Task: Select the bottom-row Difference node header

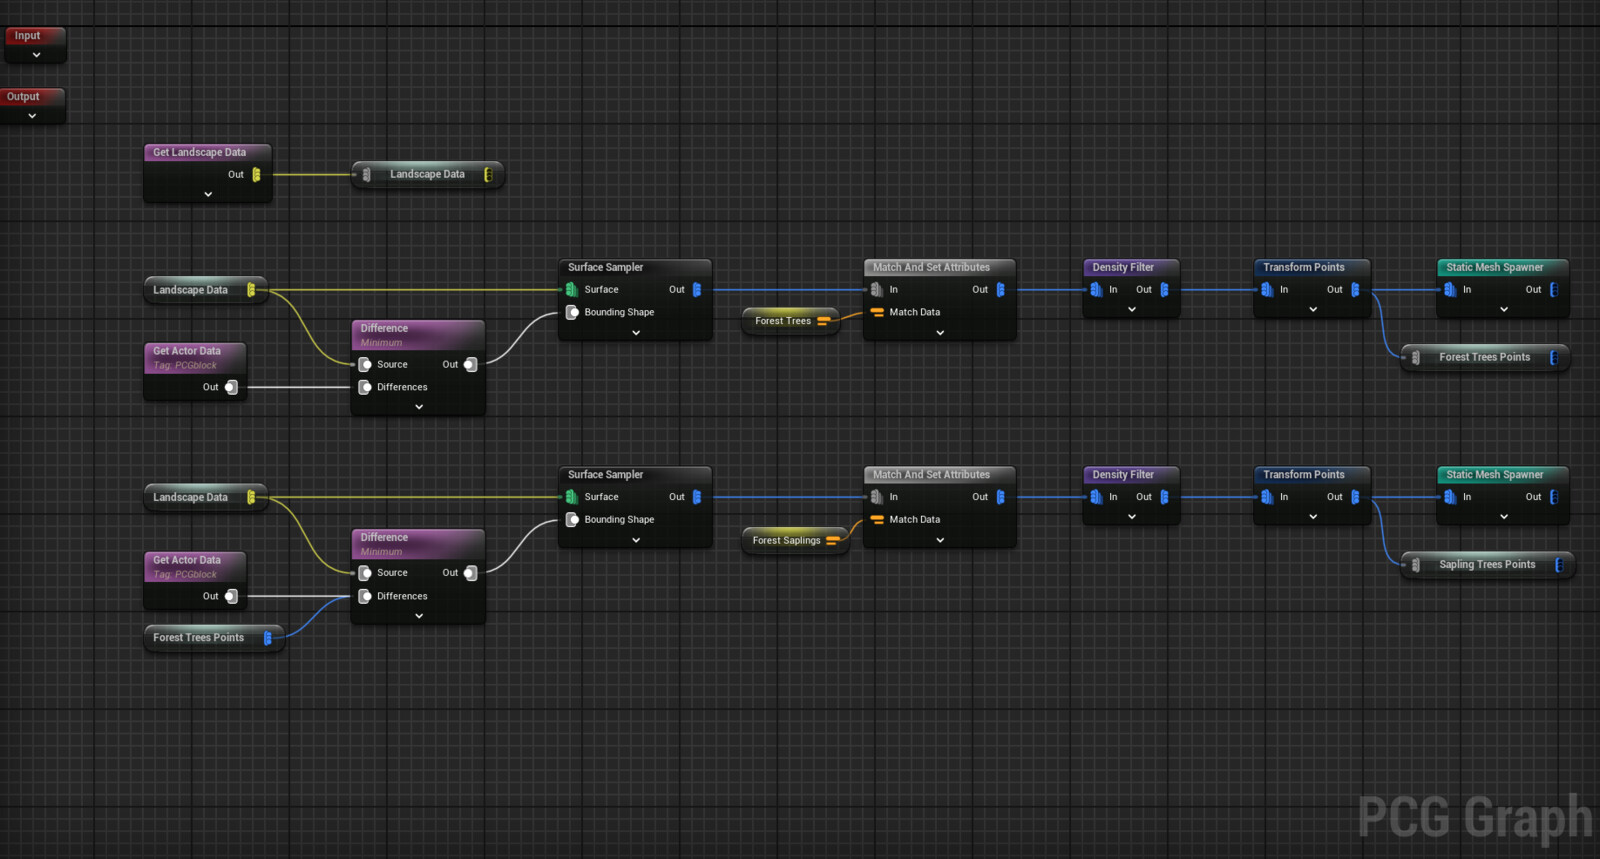Action: click(418, 544)
